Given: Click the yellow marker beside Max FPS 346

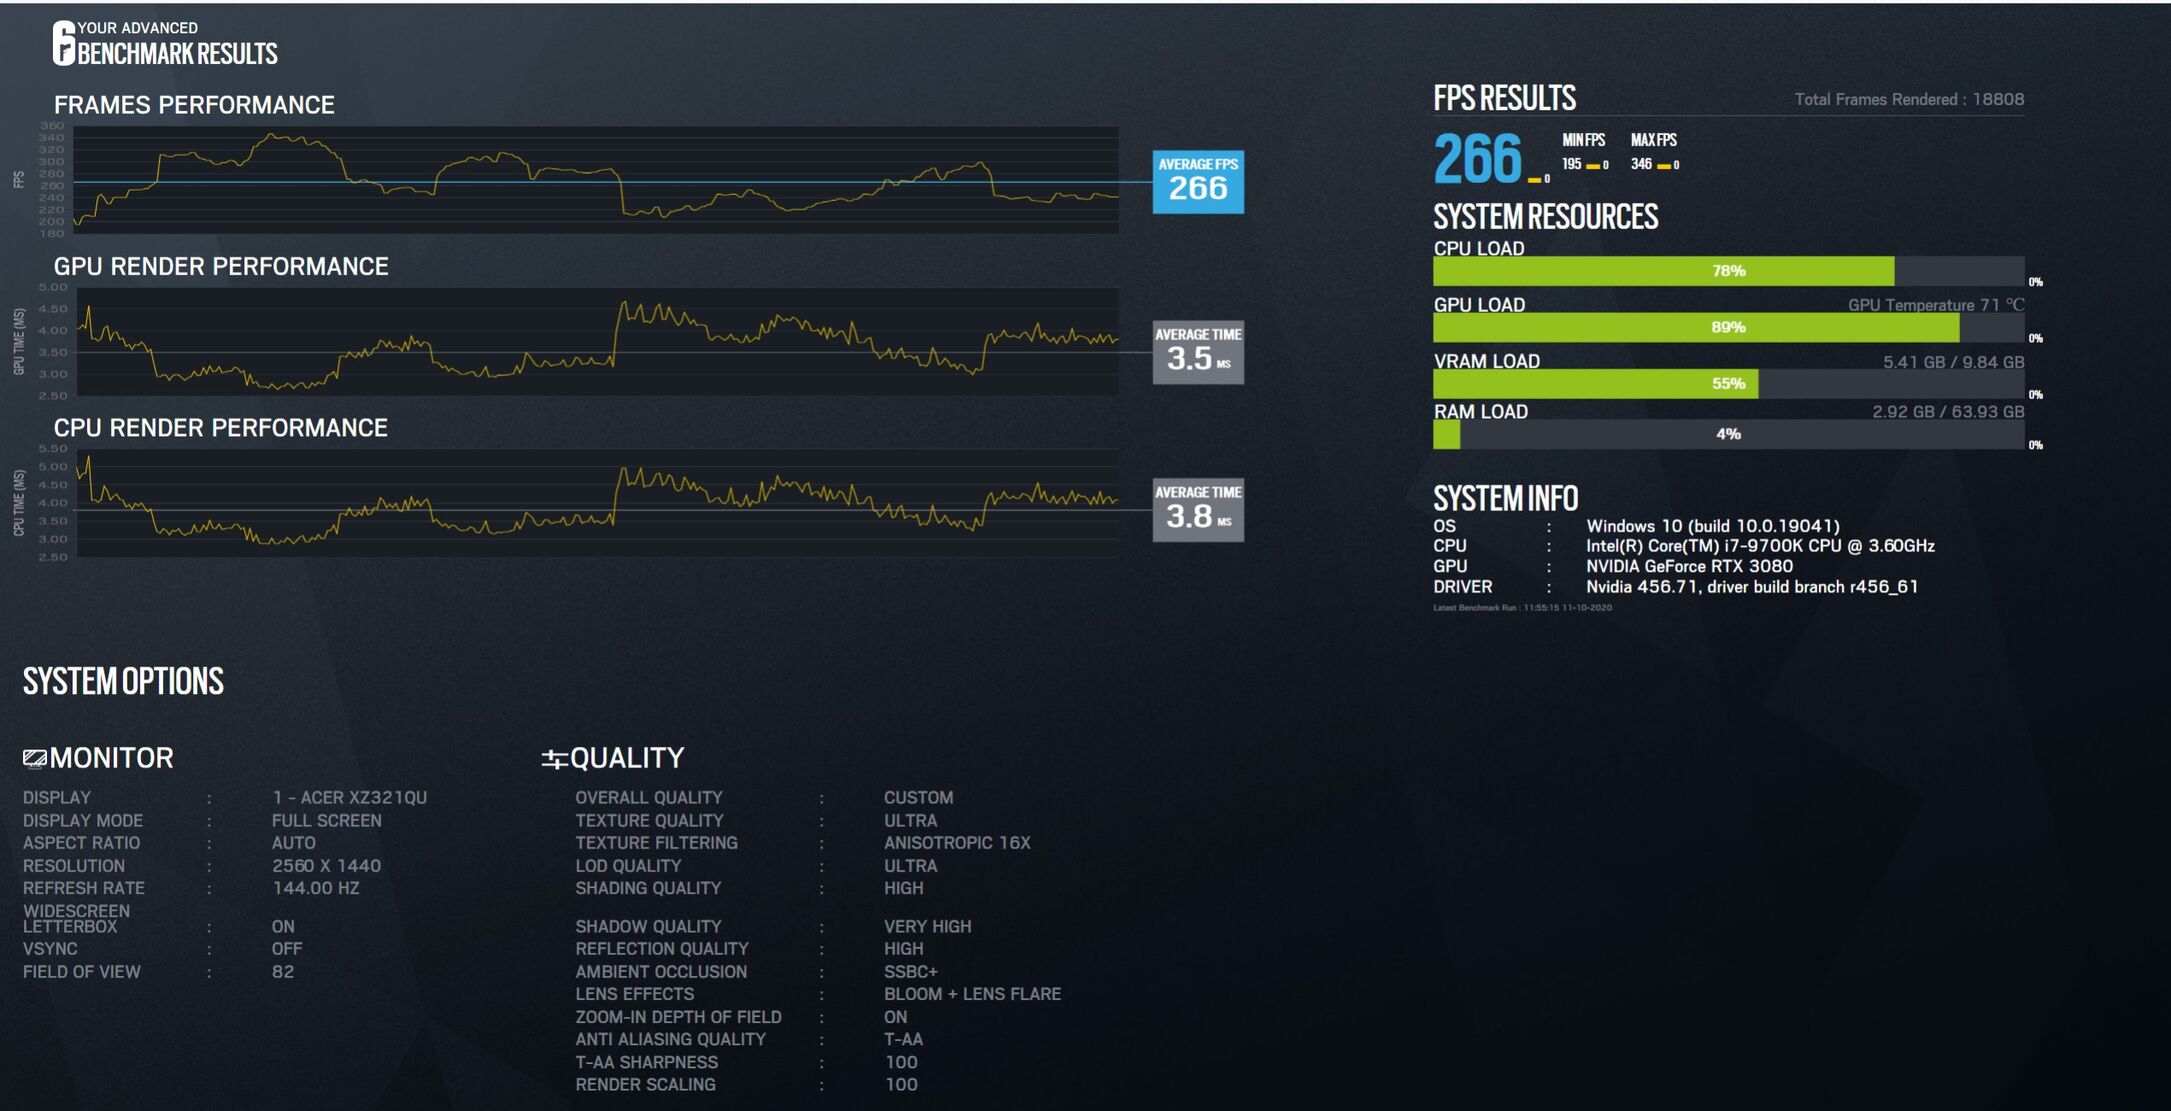Looking at the screenshot, I should coord(1663,166).
